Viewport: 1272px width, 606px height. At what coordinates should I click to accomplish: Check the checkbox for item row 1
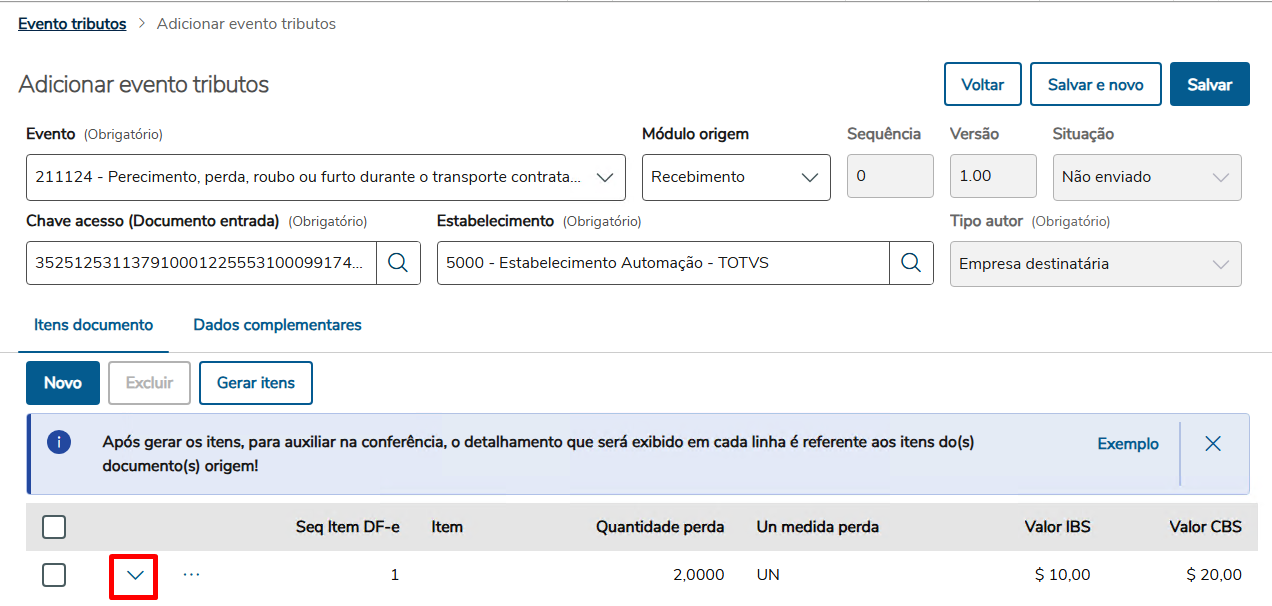click(x=54, y=575)
